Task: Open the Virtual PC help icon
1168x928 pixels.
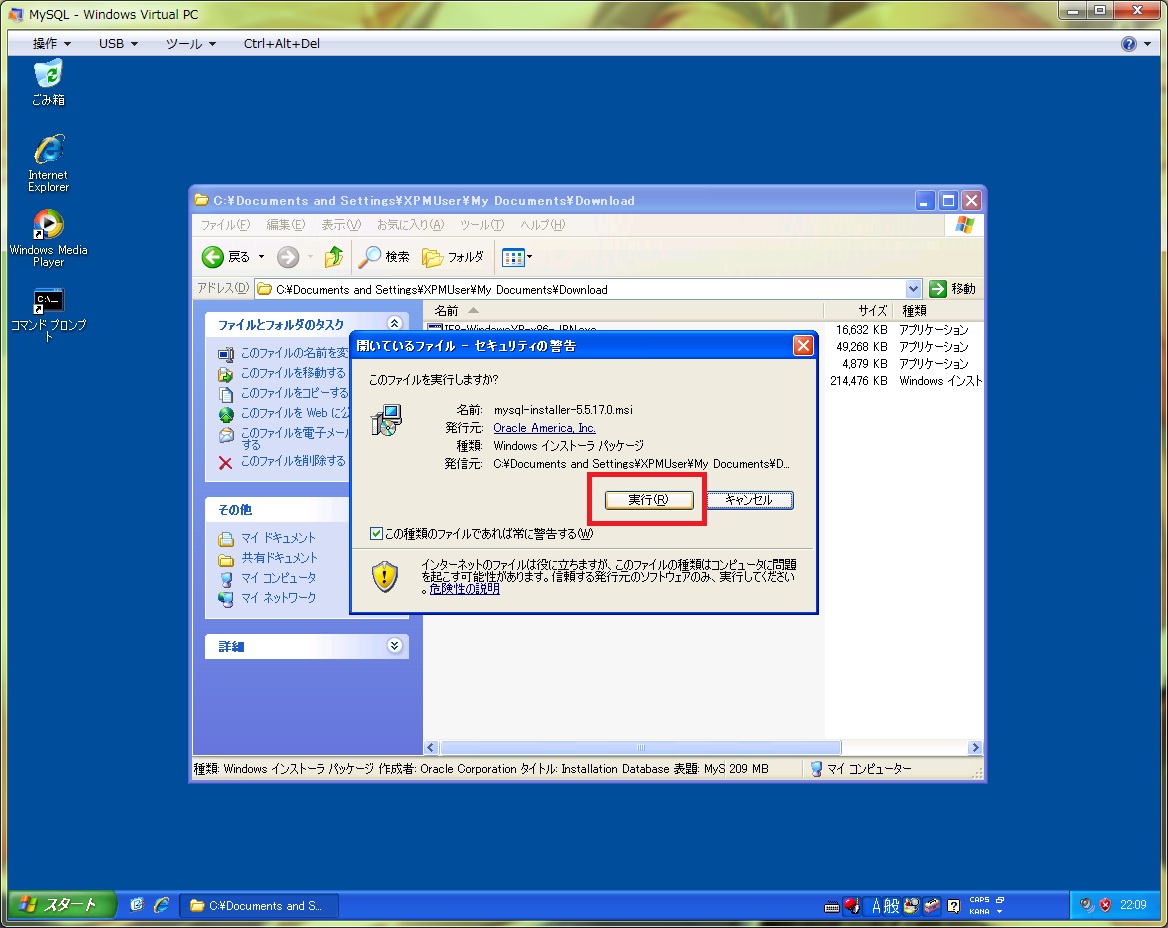Action: (1129, 44)
